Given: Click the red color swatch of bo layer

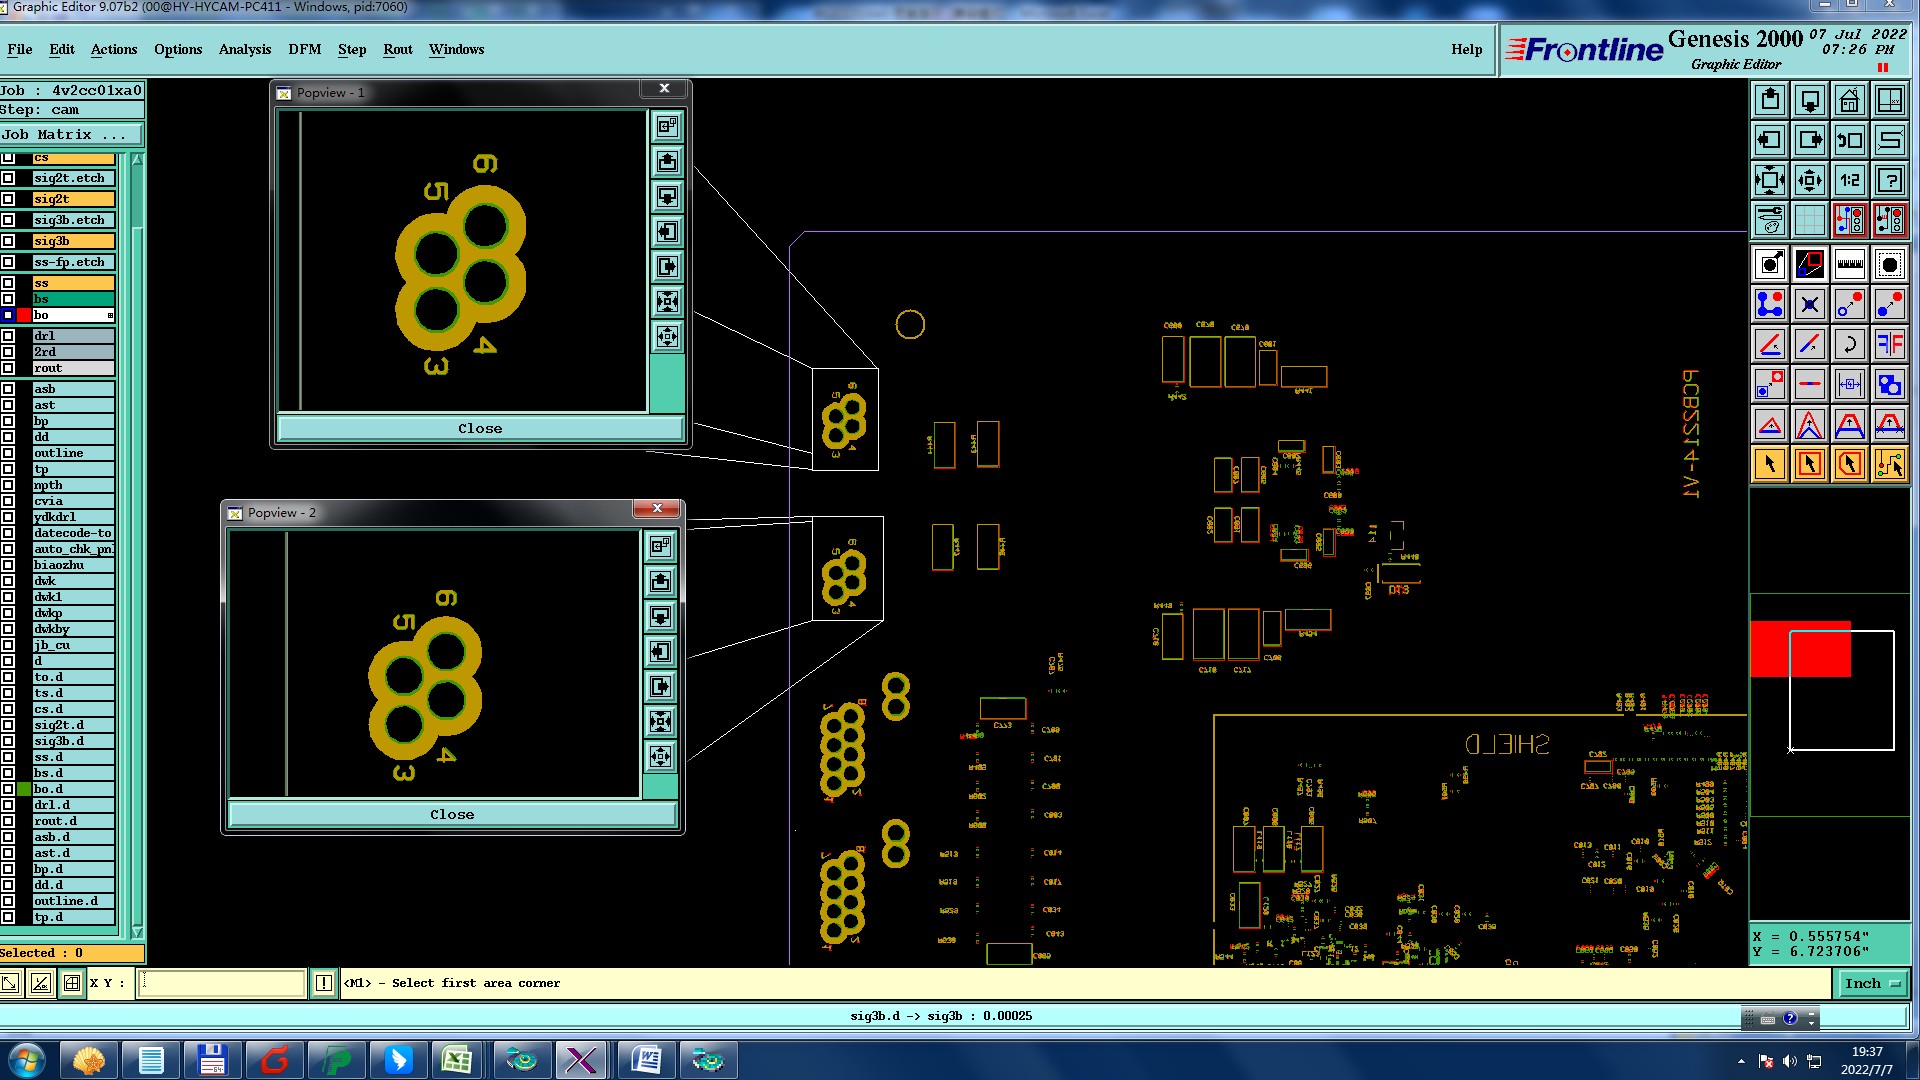Looking at the screenshot, I should click(24, 315).
